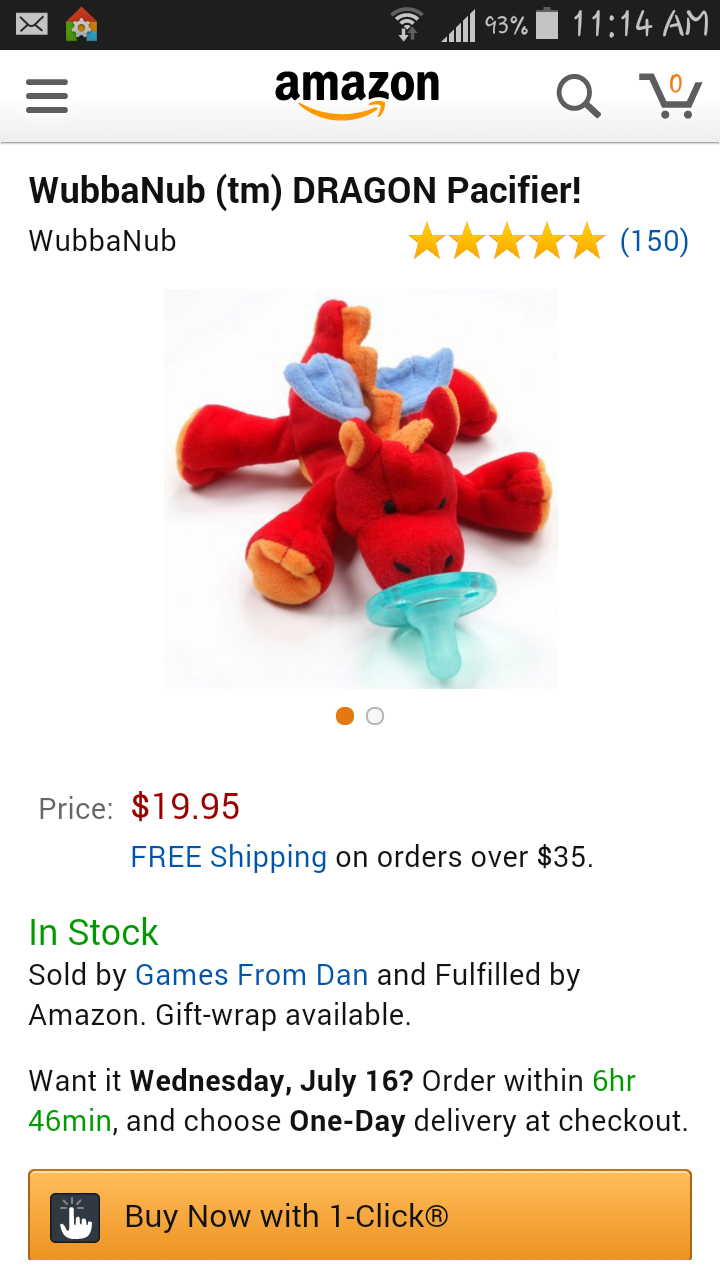Open the shopping cart icon
Screen dimensions: 720x1280
[670, 96]
